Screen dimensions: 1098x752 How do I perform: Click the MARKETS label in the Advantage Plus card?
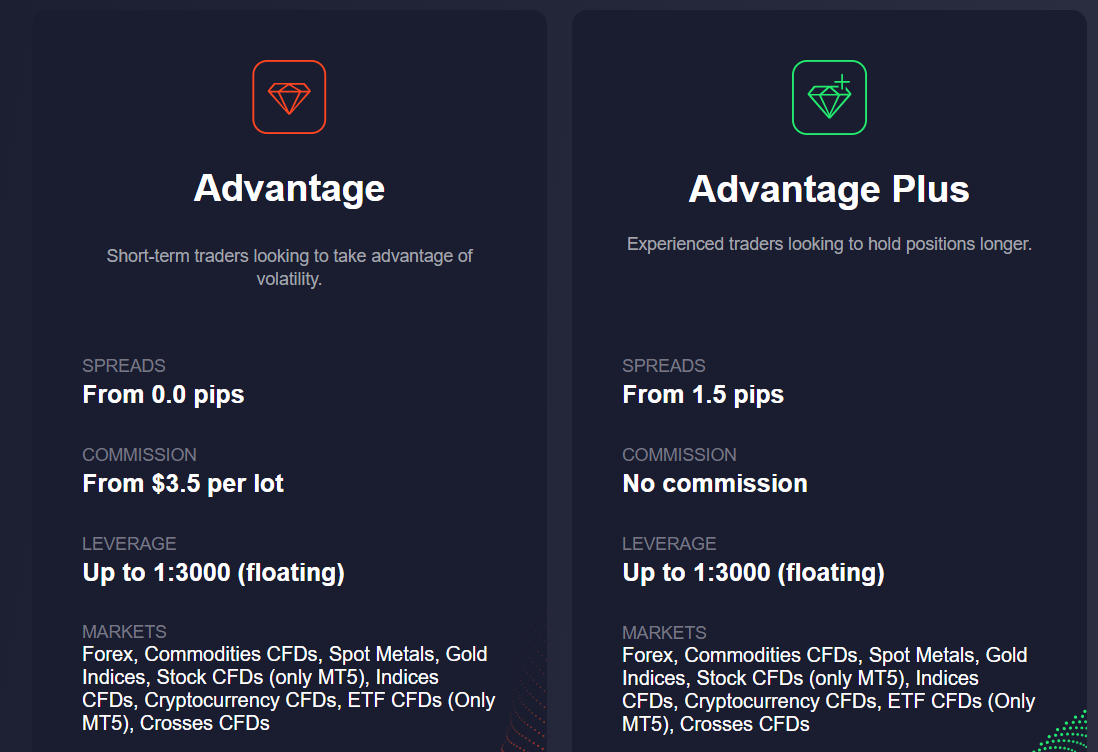point(664,633)
